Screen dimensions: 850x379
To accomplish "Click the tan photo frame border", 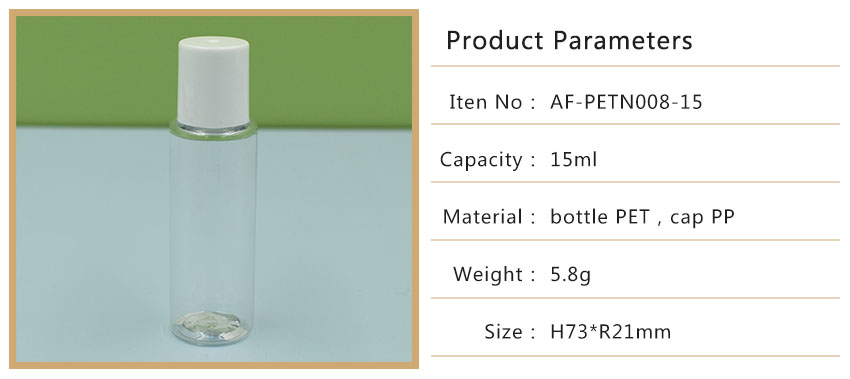I will tap(214, 12).
